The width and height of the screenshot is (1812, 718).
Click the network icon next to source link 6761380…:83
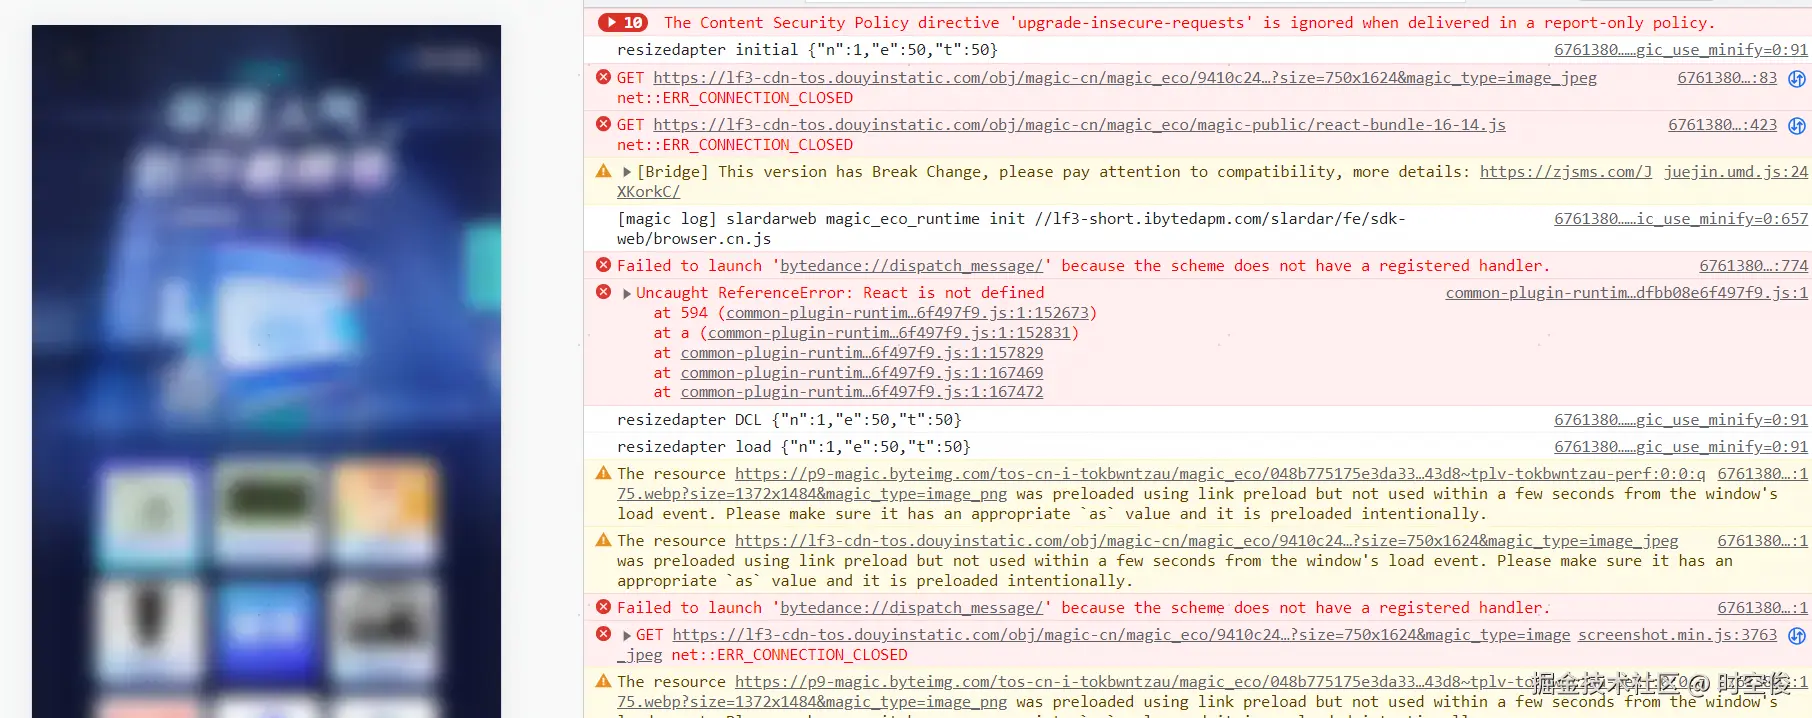pyautogui.click(x=1797, y=79)
